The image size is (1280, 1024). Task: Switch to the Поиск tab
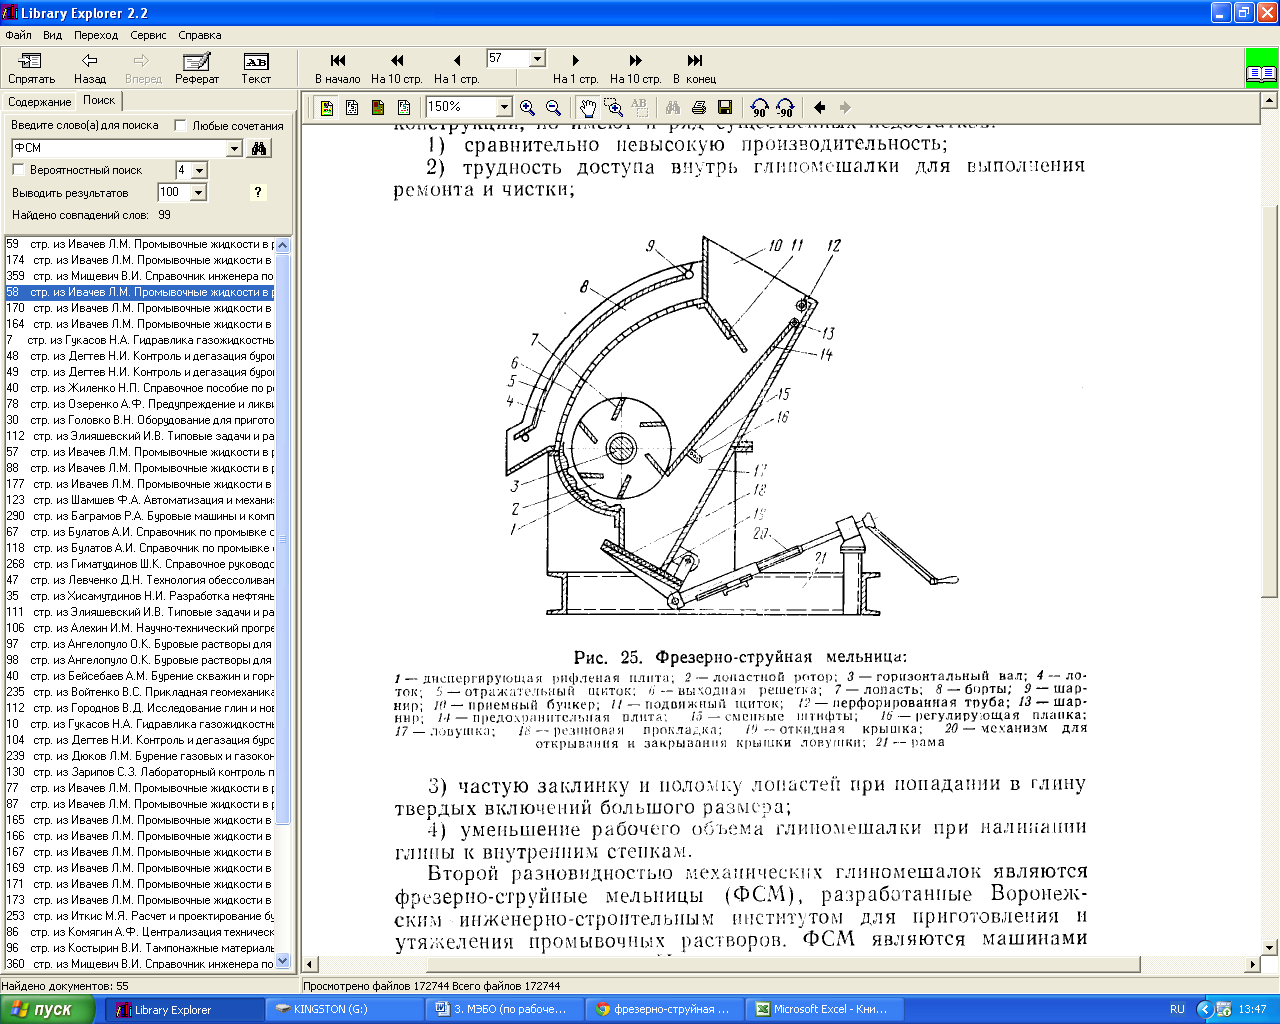point(99,100)
